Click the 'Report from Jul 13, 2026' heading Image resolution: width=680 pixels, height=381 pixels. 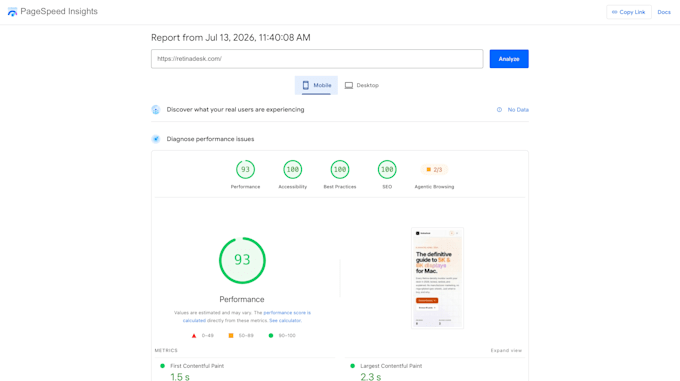(231, 38)
